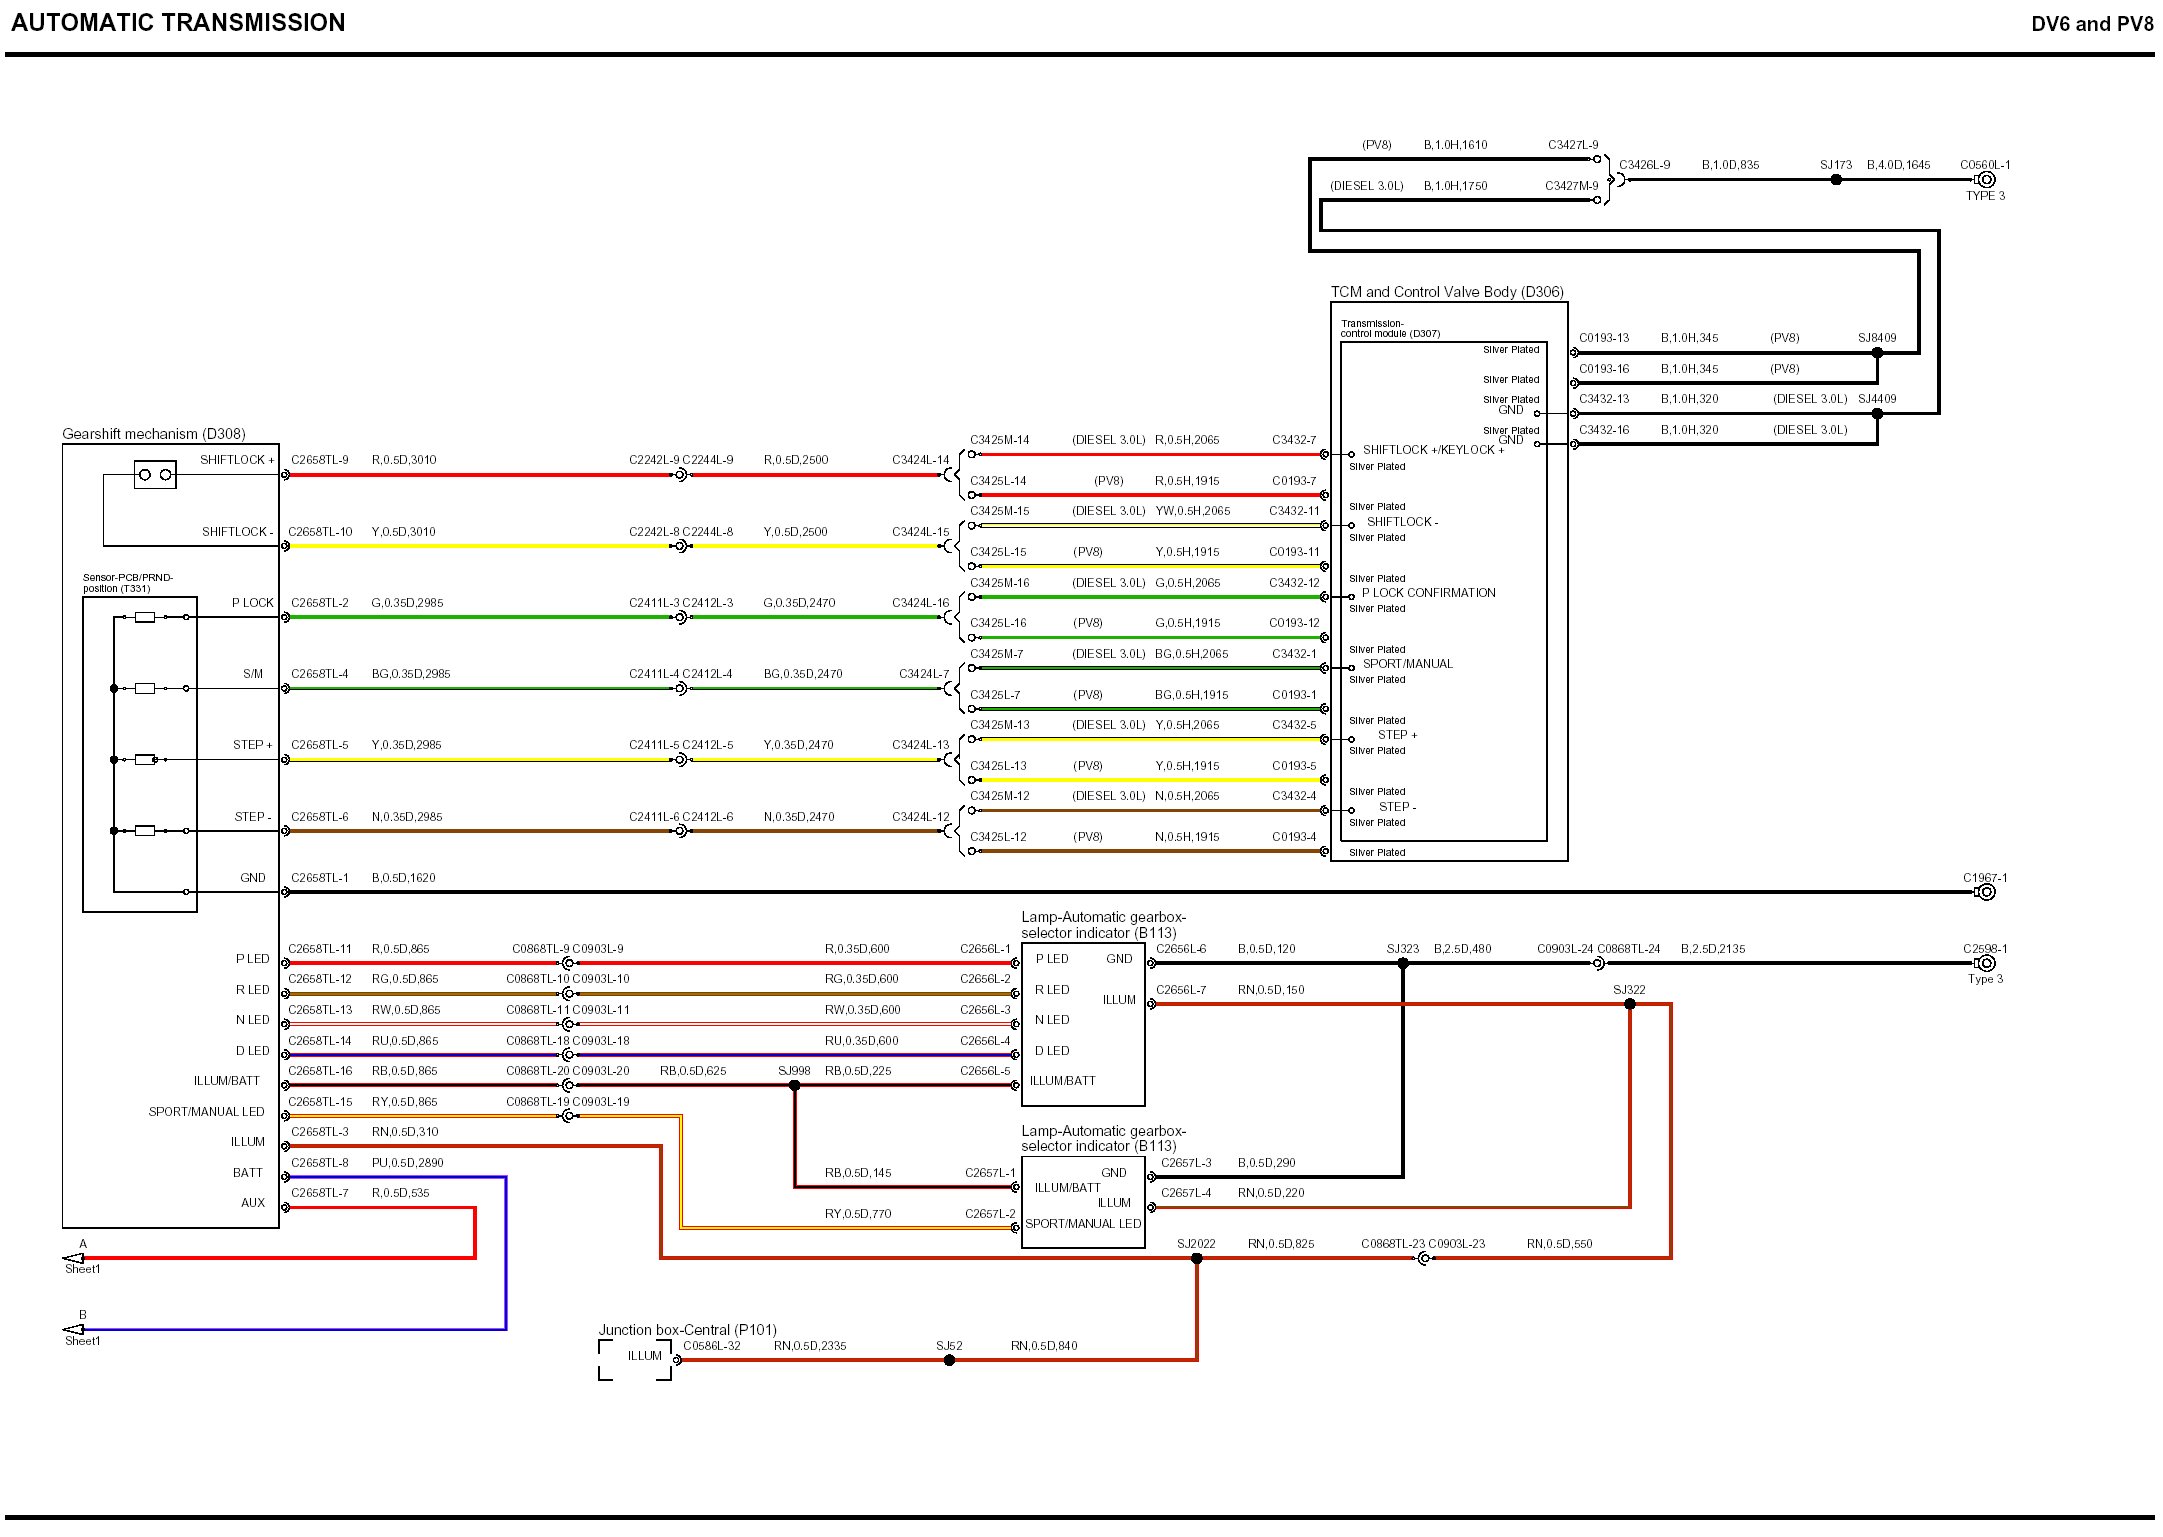
Task: Click the SJ323 splice dot
Action: [x=1403, y=963]
